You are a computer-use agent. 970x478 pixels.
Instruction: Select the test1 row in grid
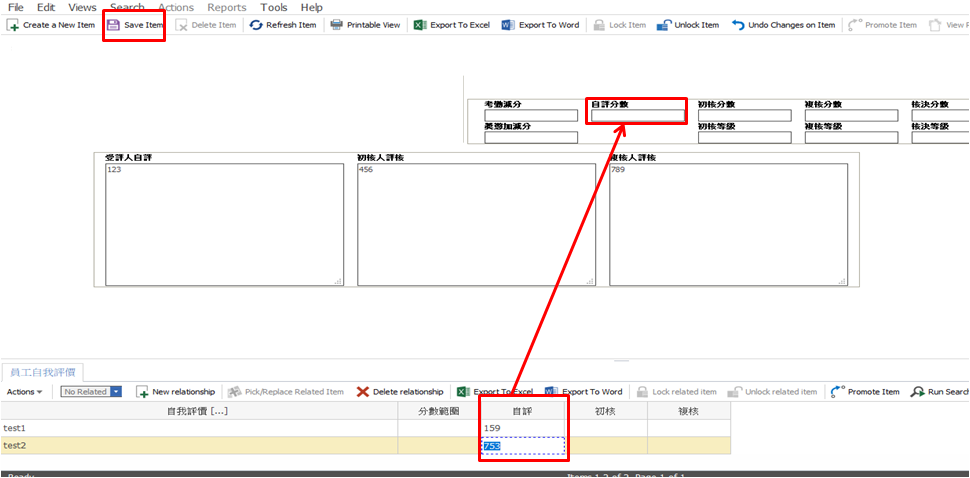click(x=200, y=428)
